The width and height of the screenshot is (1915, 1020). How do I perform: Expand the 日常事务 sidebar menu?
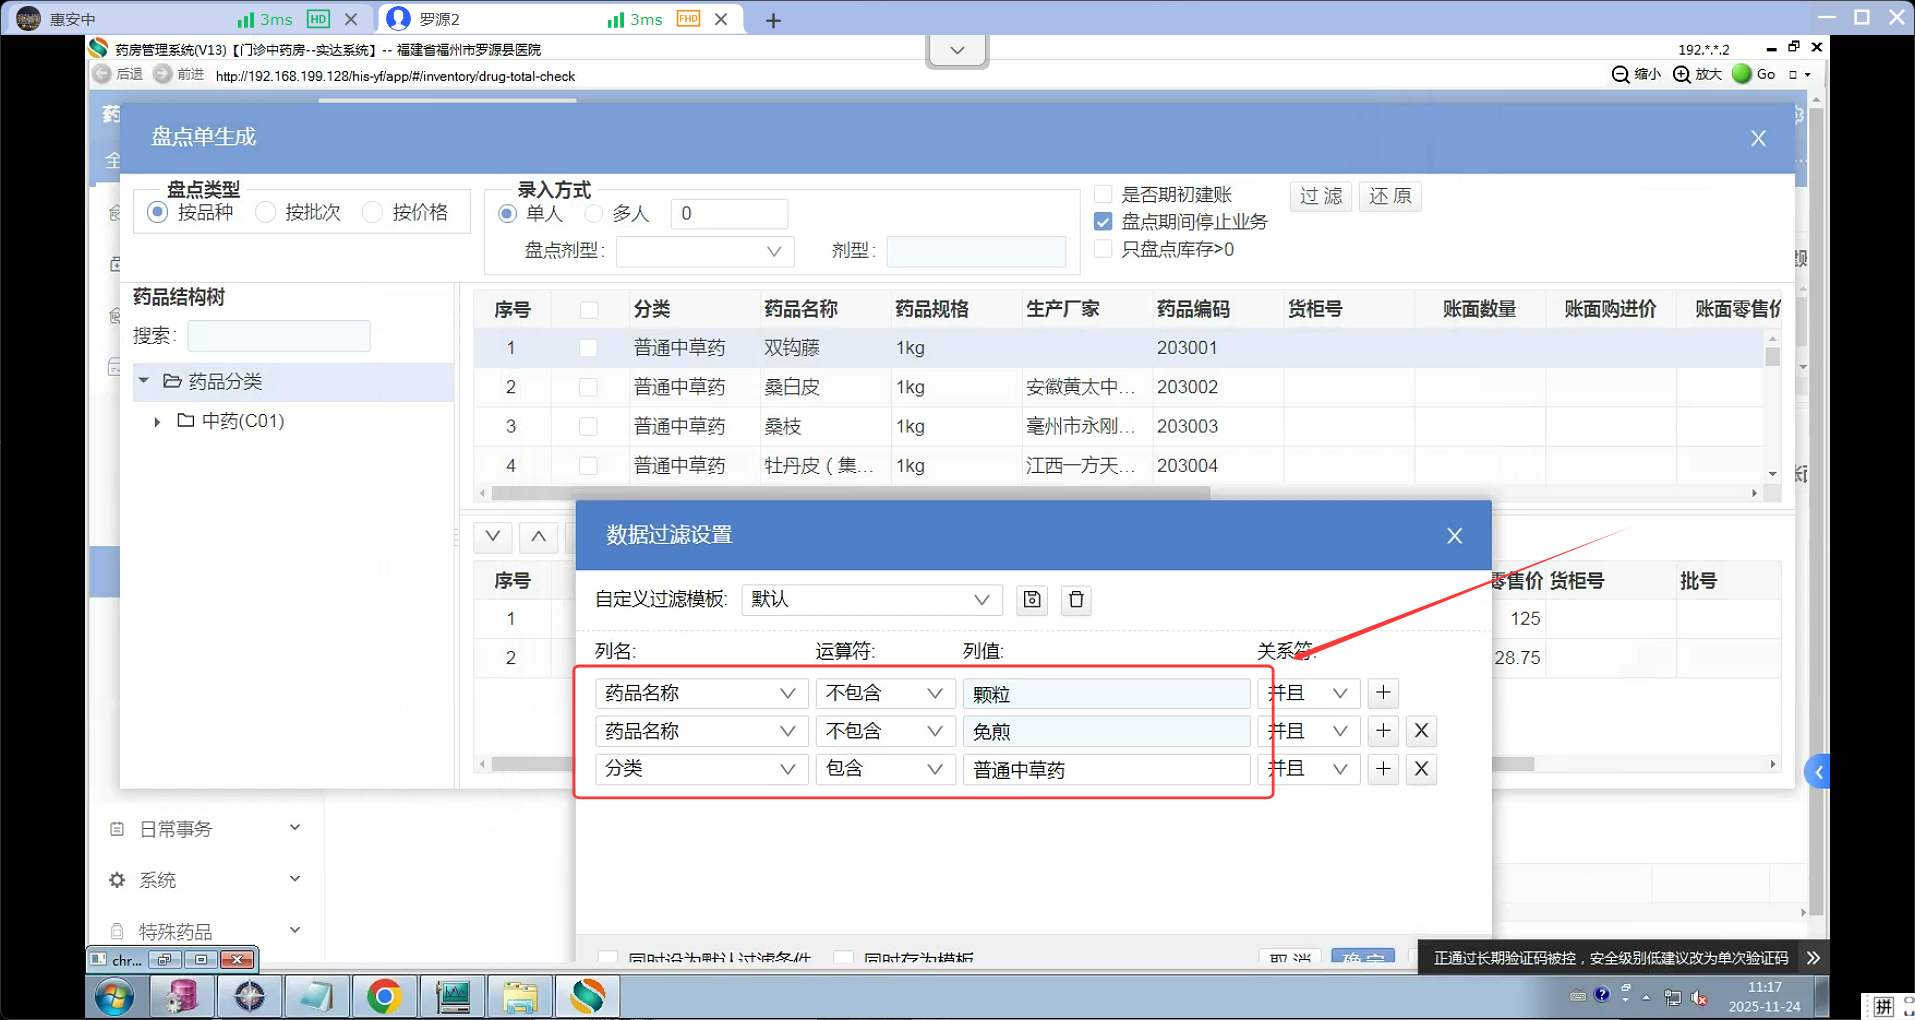pos(204,829)
